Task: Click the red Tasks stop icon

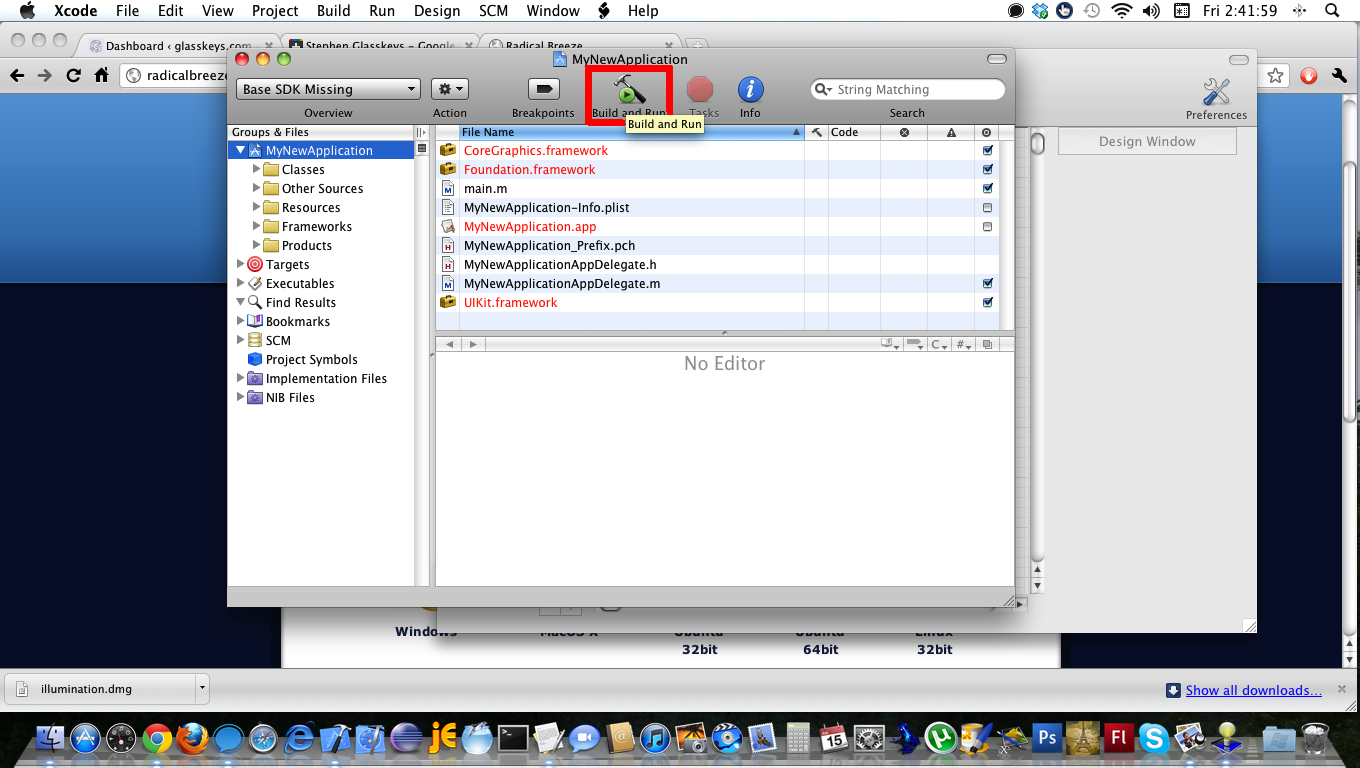Action: point(700,89)
